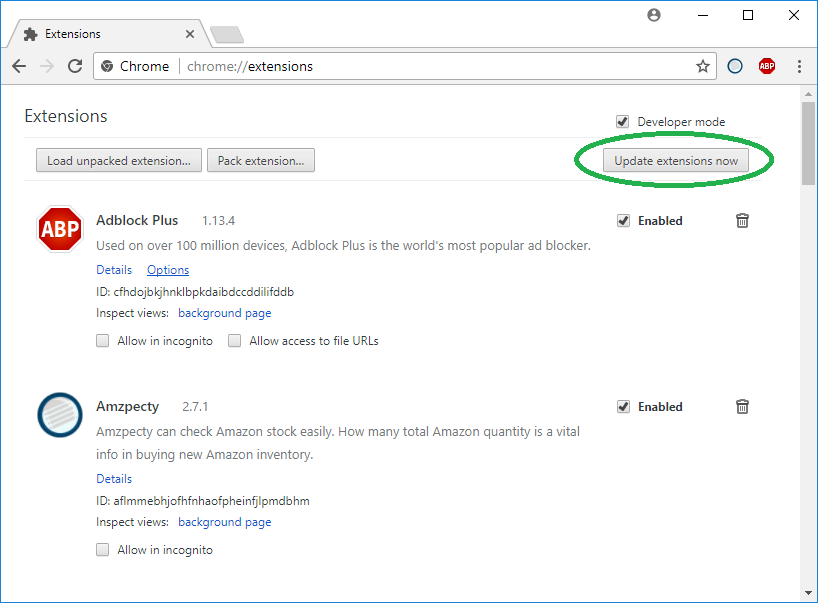Remove Adblock Plus with its trash icon
Image resolution: width=818 pixels, height=603 pixels.
click(742, 221)
